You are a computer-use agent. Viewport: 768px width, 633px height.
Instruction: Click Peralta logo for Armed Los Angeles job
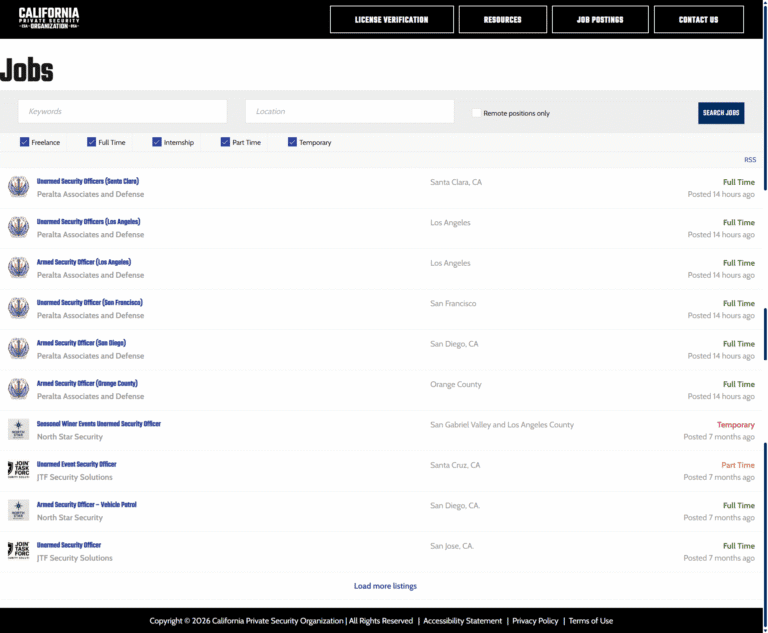(x=19, y=268)
